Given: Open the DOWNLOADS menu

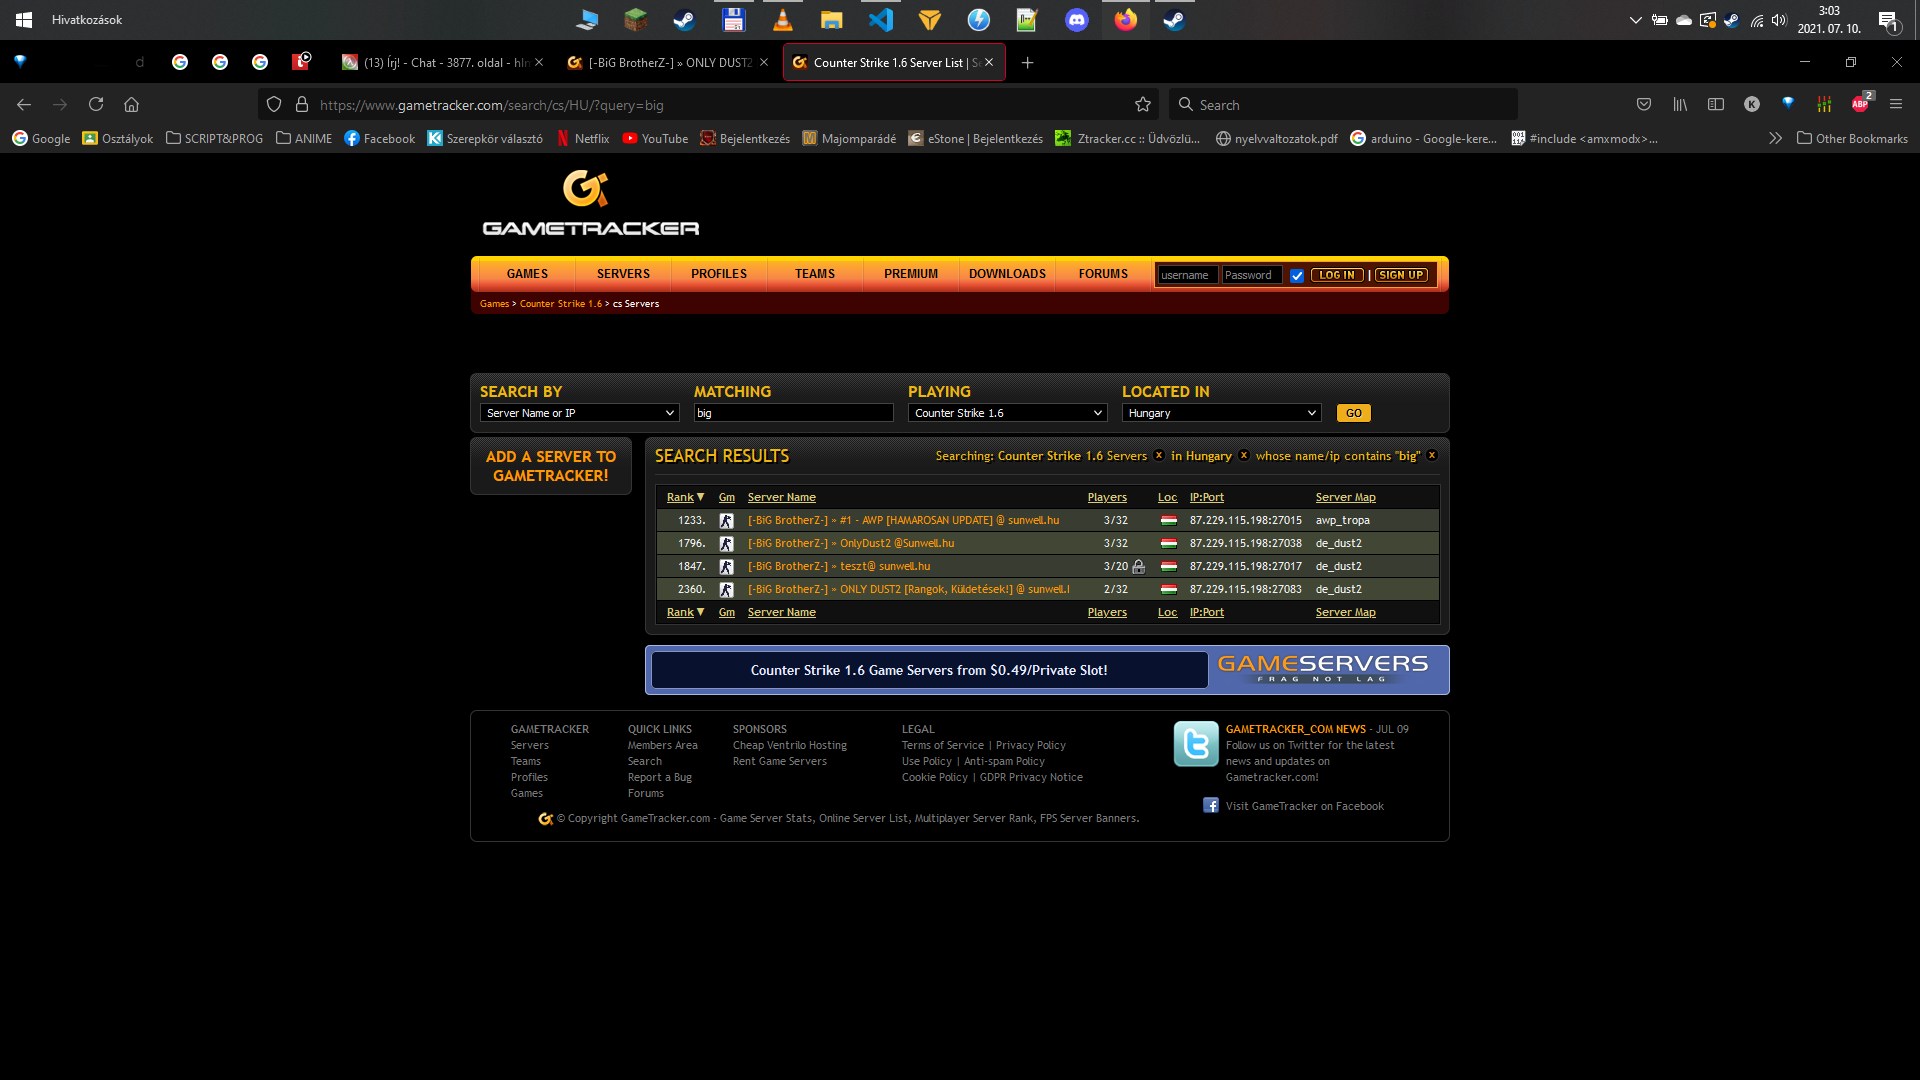Looking at the screenshot, I should pos(1007,274).
